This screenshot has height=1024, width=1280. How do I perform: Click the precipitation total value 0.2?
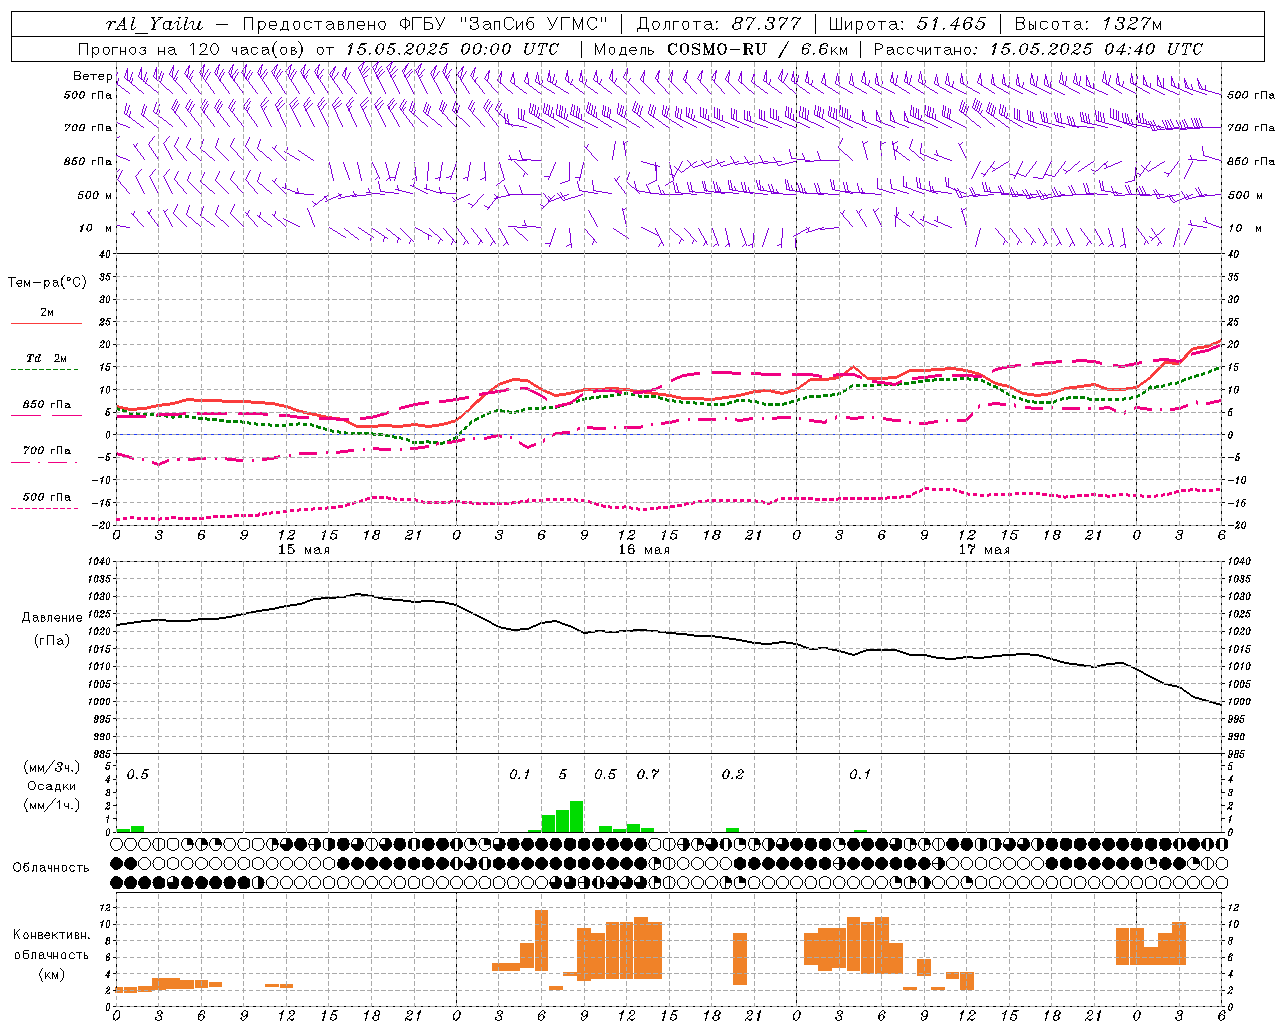point(733,775)
